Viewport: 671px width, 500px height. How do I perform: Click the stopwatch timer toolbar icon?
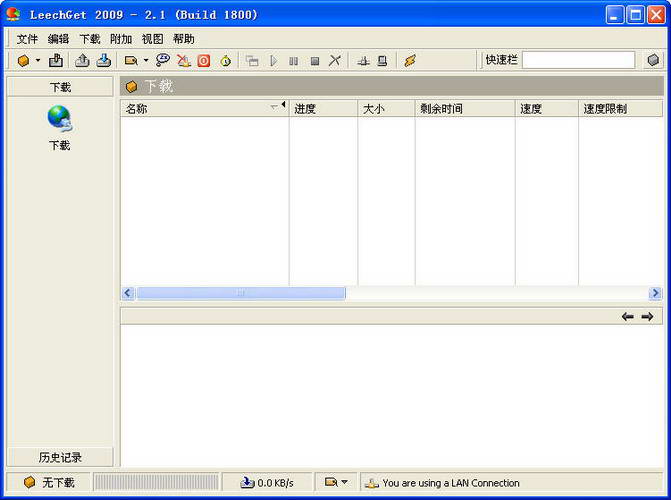point(226,61)
